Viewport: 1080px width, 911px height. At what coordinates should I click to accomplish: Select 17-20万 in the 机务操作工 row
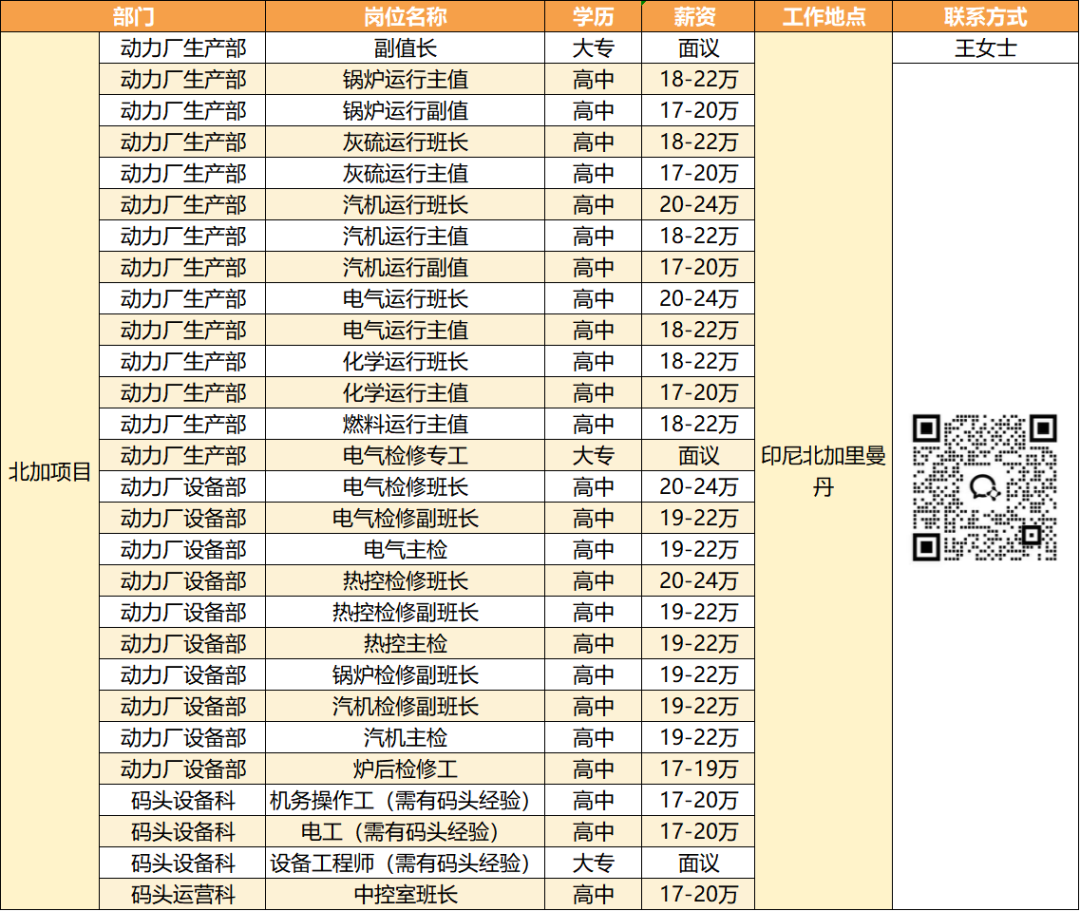698,800
